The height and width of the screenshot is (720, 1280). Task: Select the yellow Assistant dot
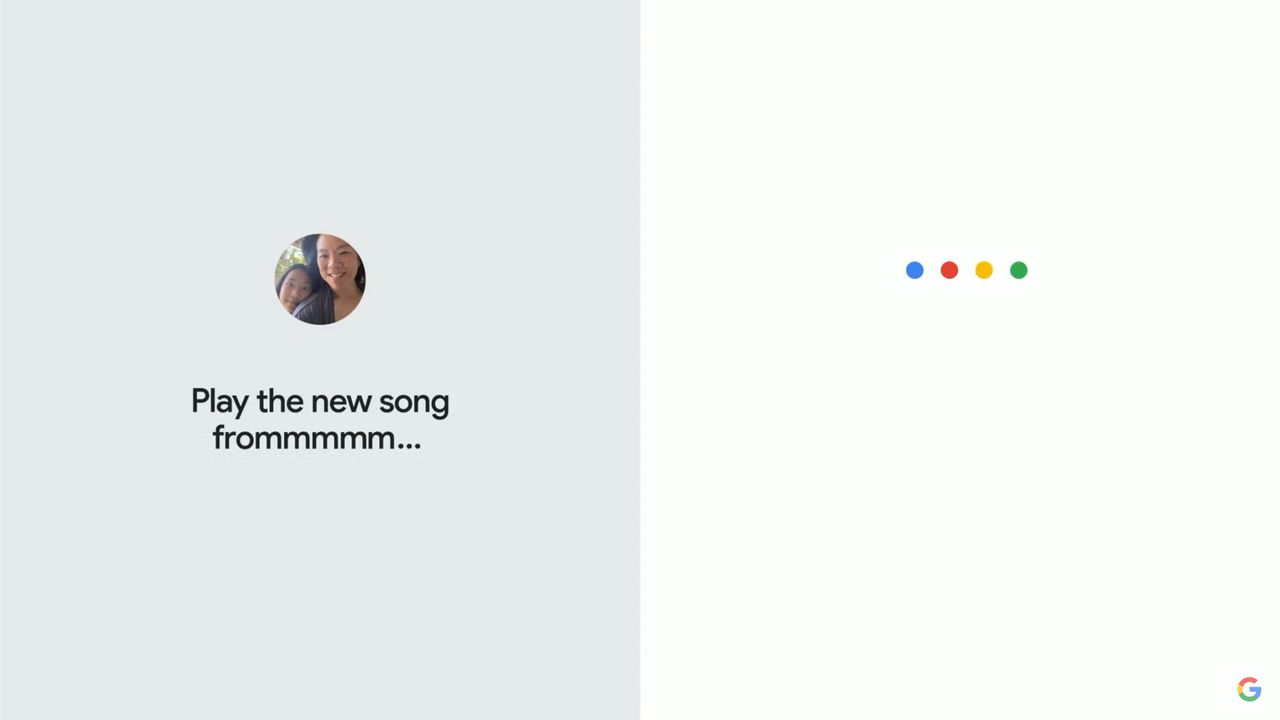pyautogui.click(x=984, y=270)
